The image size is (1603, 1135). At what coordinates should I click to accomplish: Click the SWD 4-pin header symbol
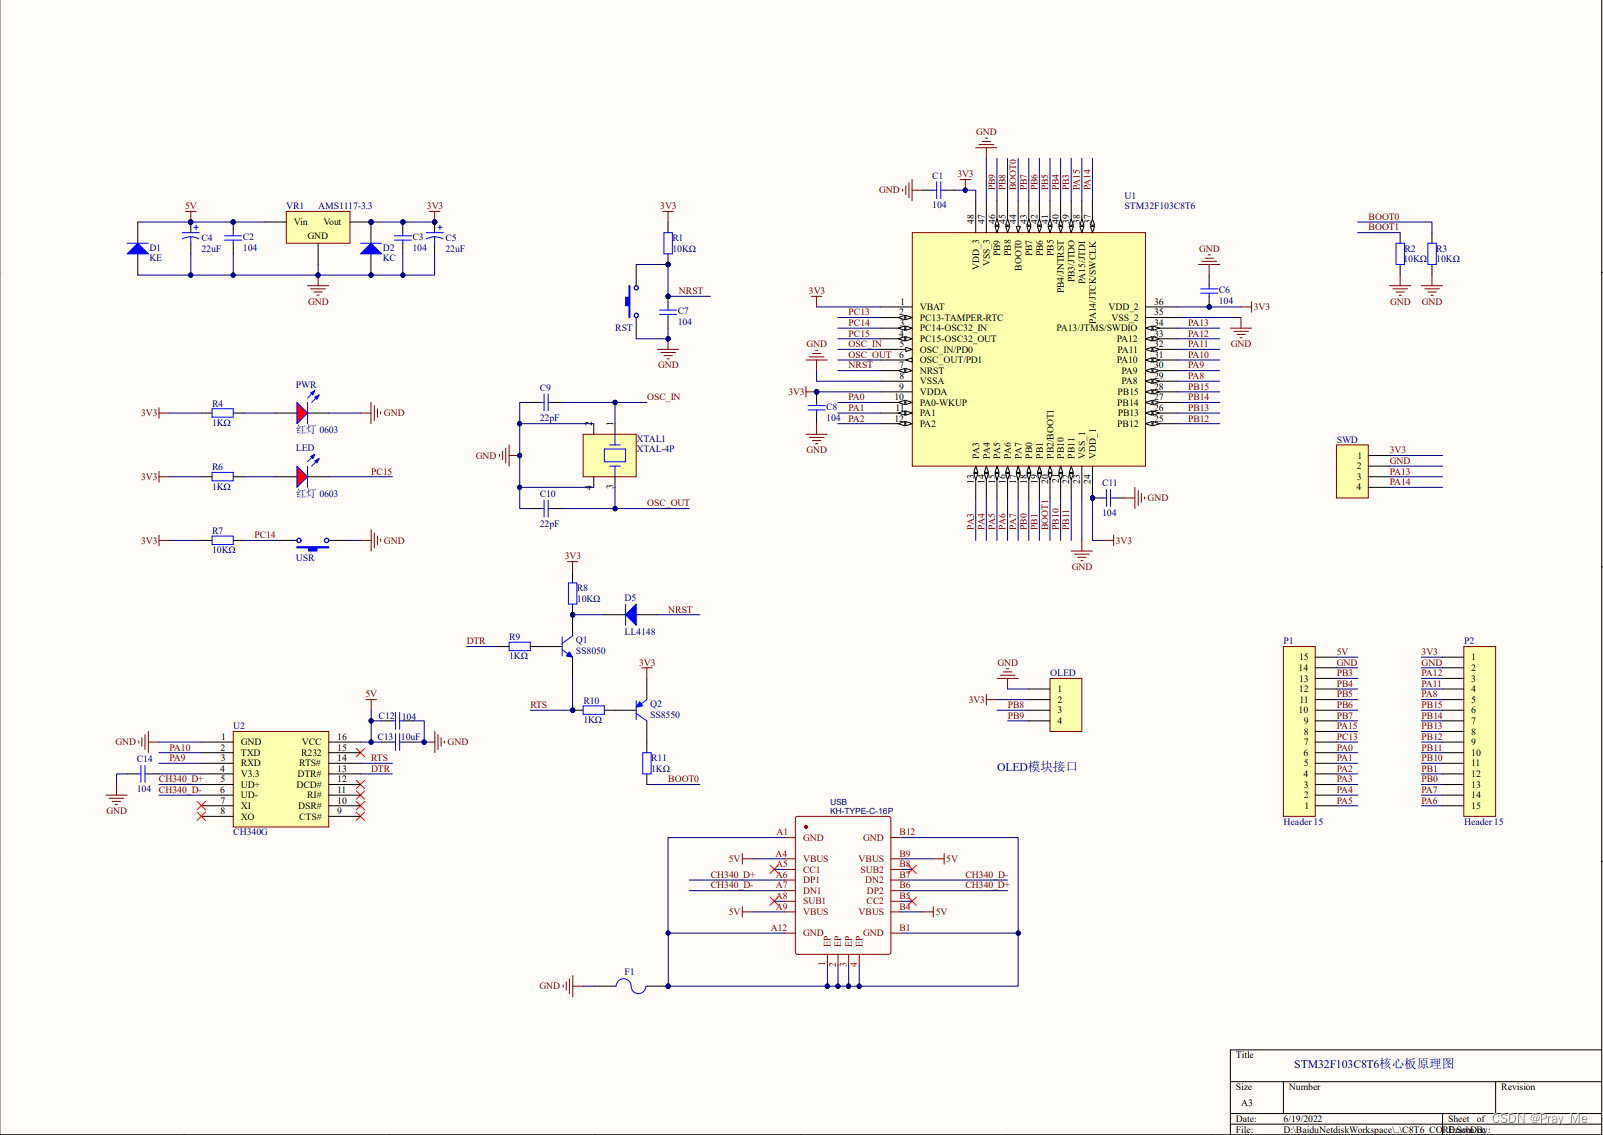tap(1352, 471)
